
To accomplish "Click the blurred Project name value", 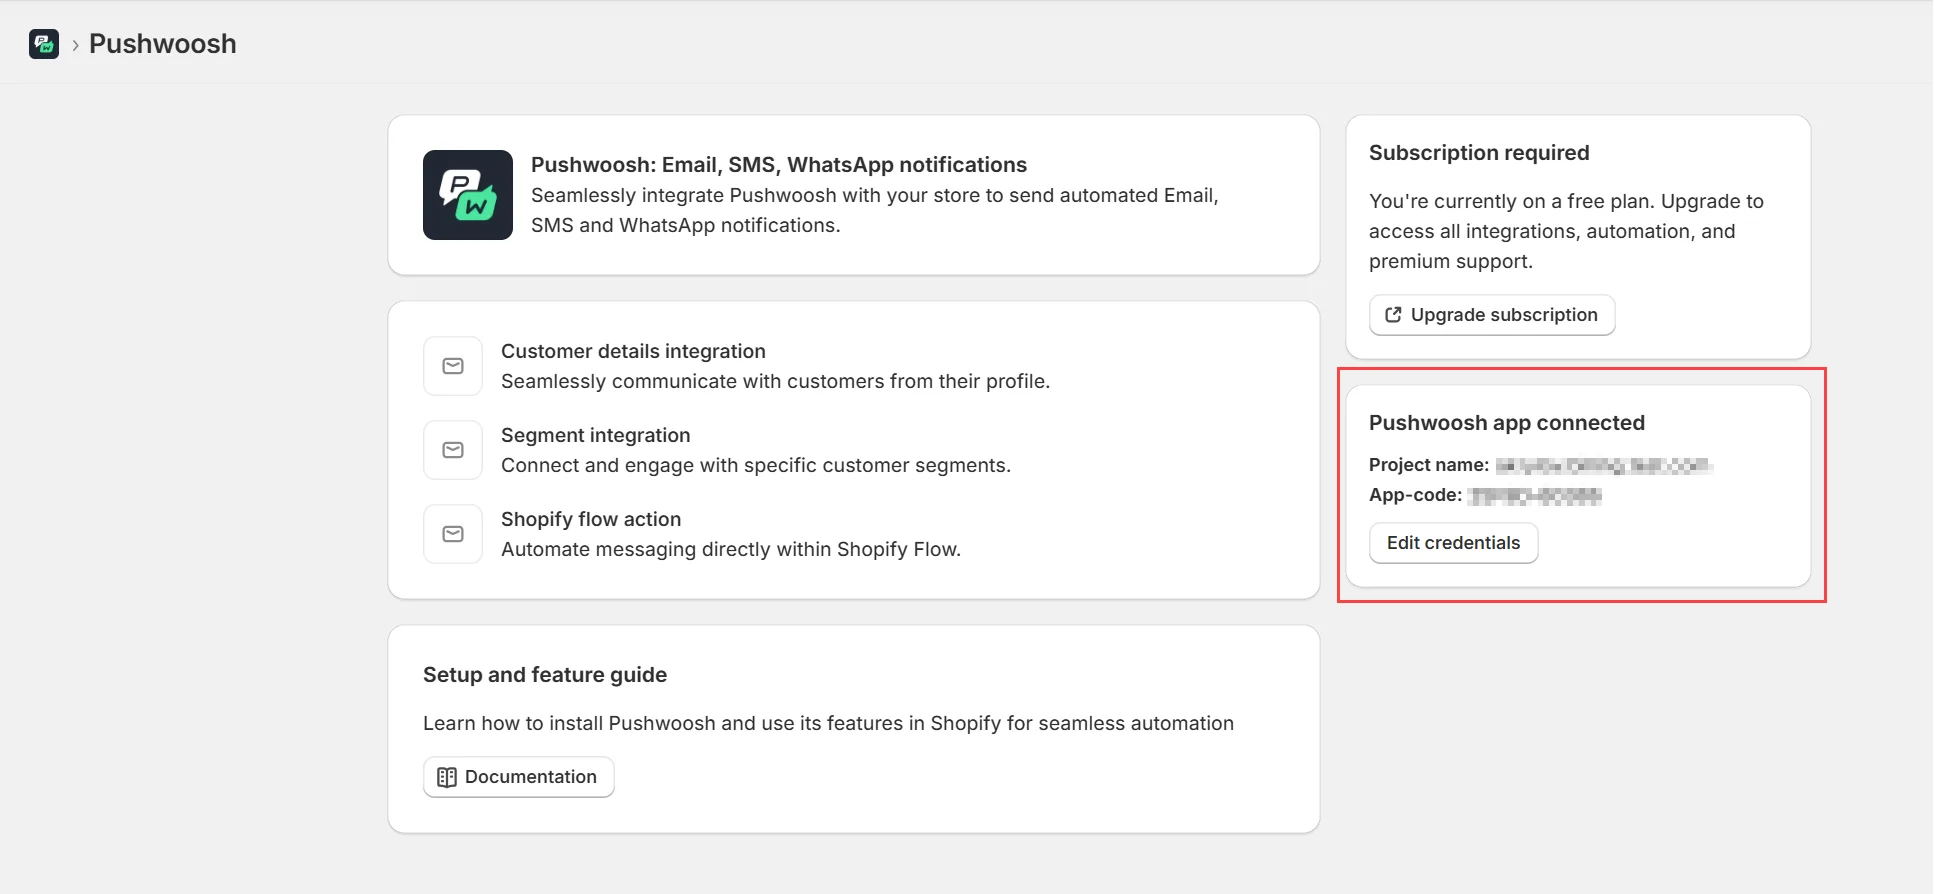I will [x=1603, y=465].
